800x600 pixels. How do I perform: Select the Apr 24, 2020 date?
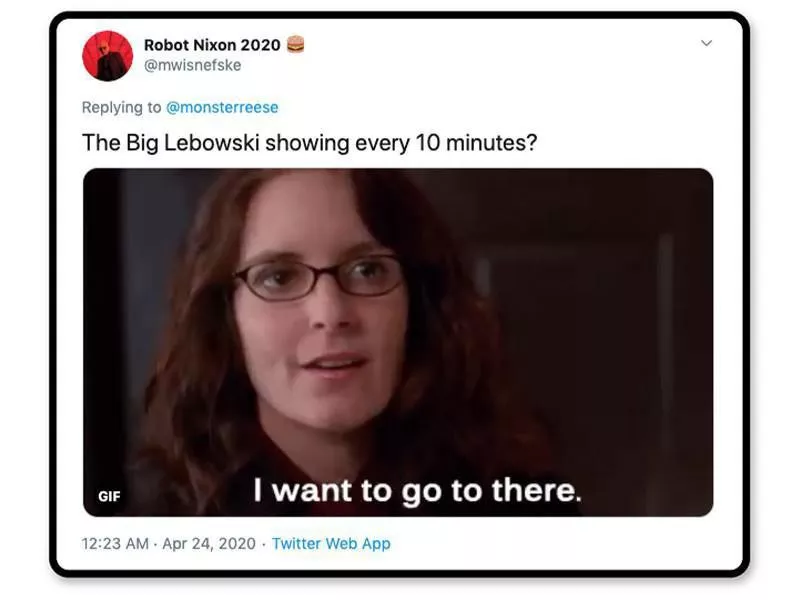[209, 543]
